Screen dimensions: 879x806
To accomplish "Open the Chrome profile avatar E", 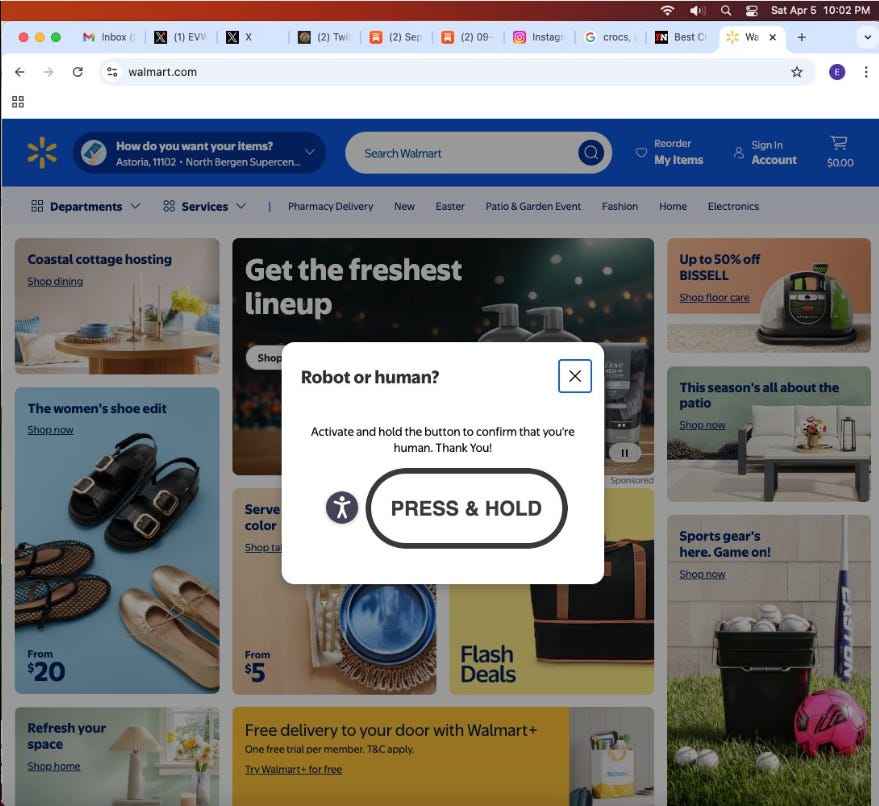I will point(837,72).
